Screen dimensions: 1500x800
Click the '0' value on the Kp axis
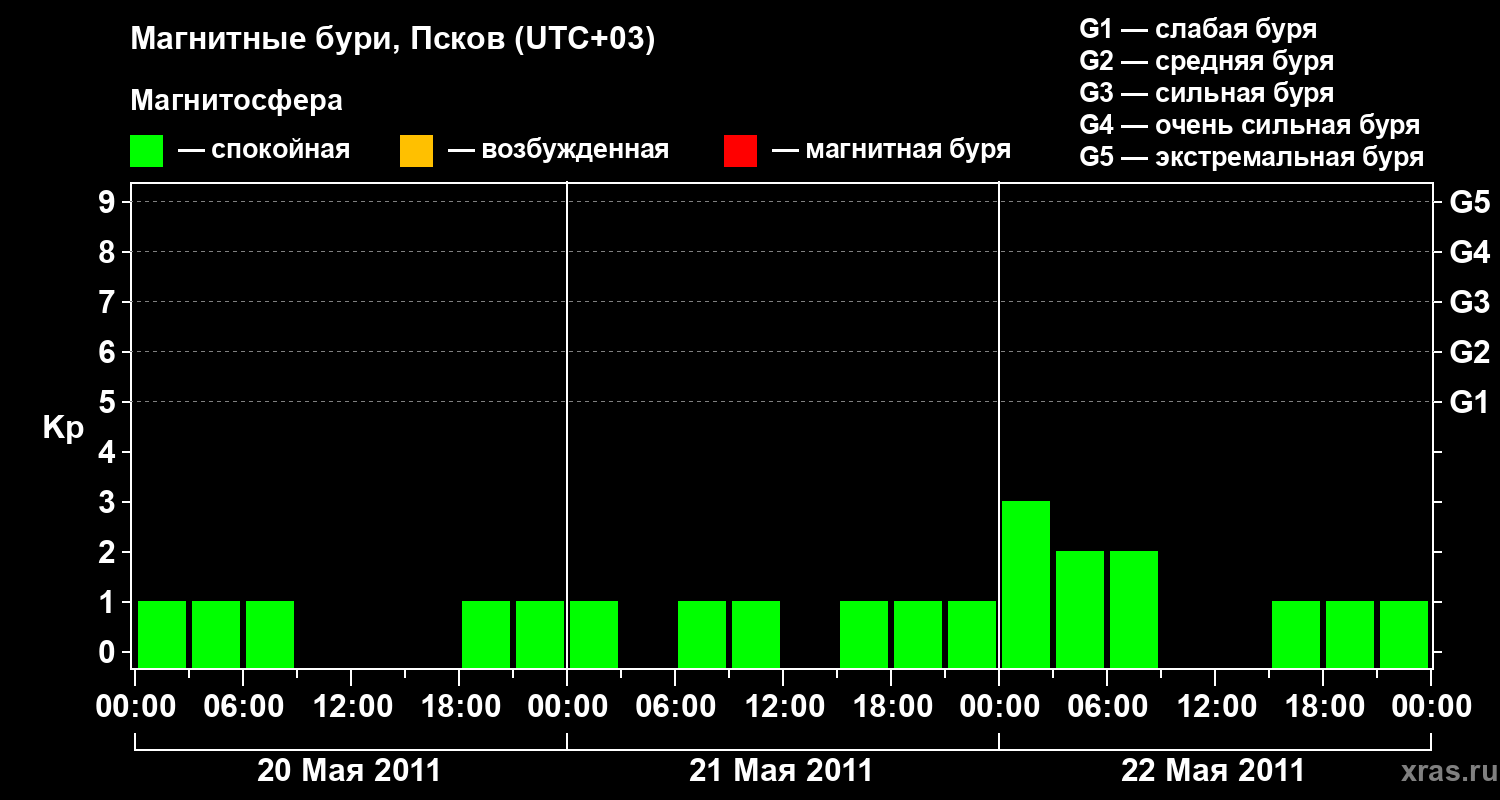109,652
